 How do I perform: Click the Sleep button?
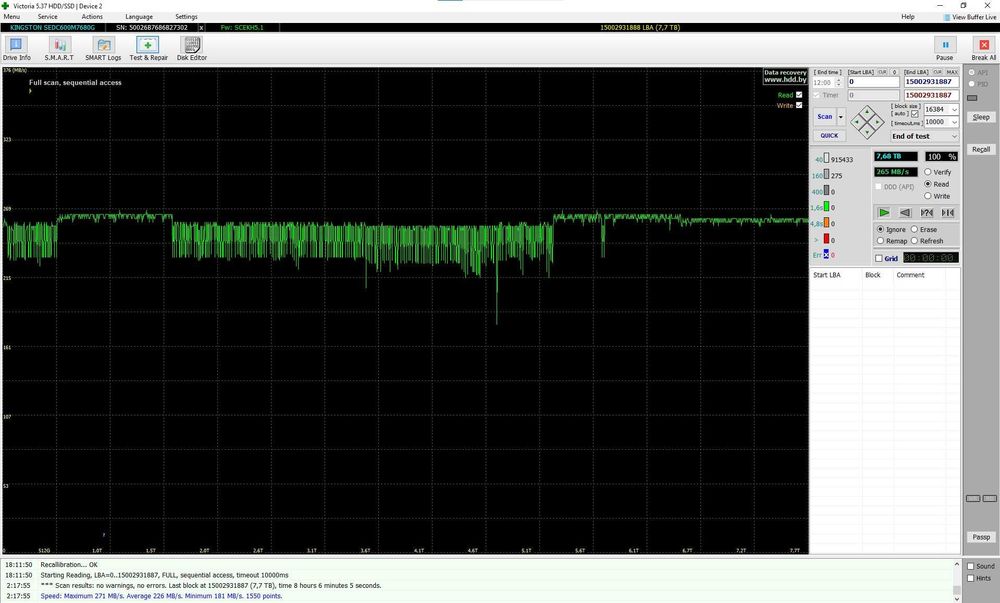click(981, 117)
